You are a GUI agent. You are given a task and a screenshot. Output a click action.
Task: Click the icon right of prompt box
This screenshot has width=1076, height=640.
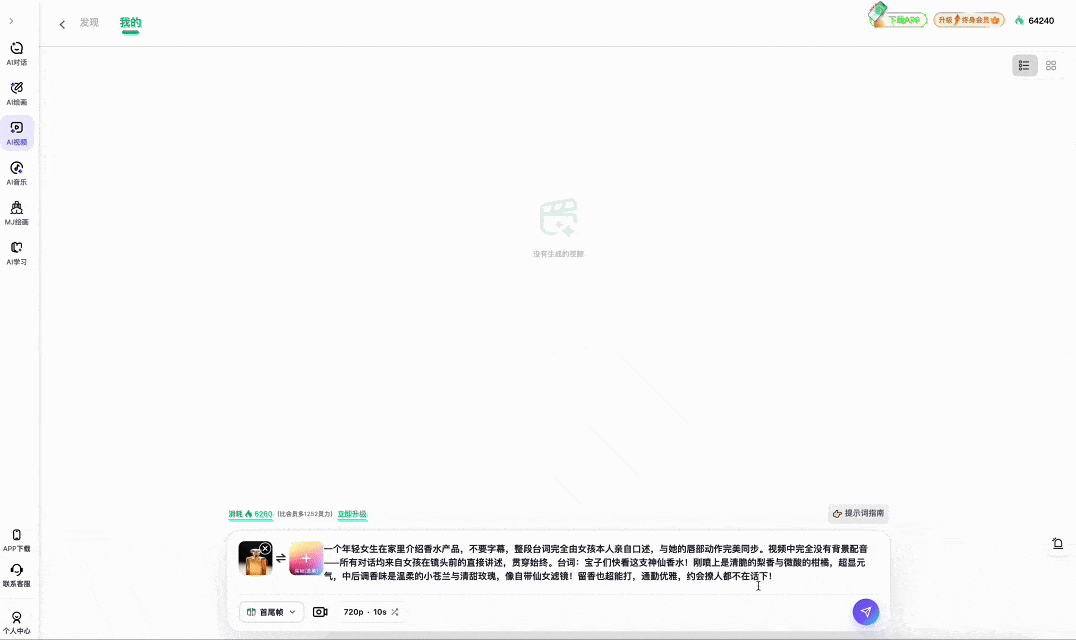(x=1057, y=544)
